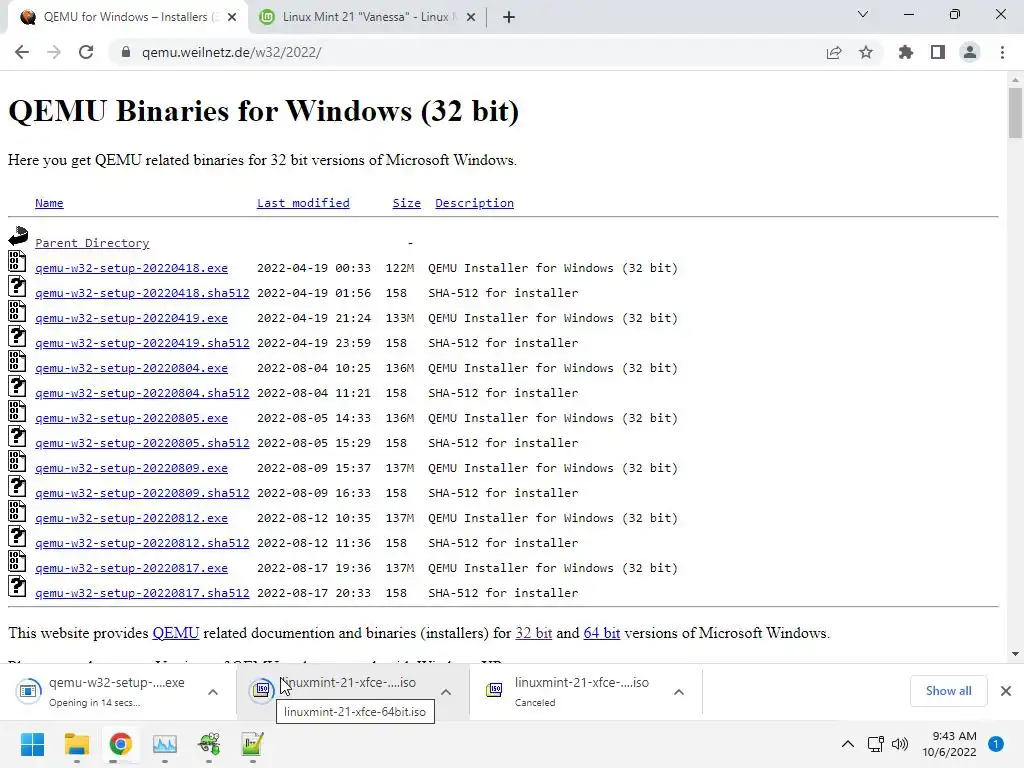Click the page vertical scrollbar thumb
Screen dimensions: 1024x768
pos(1014,113)
